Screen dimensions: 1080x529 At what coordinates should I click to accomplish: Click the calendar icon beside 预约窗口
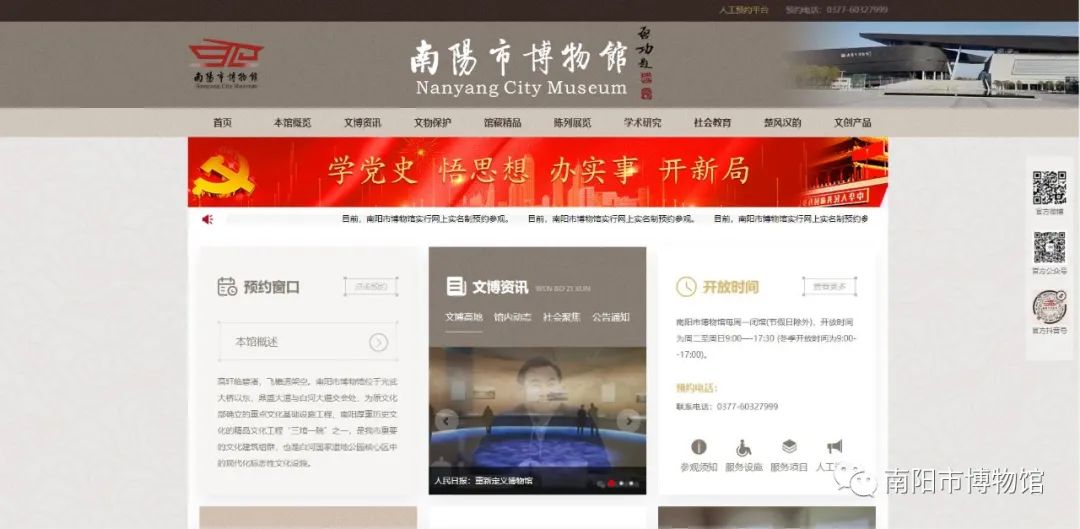click(x=227, y=287)
